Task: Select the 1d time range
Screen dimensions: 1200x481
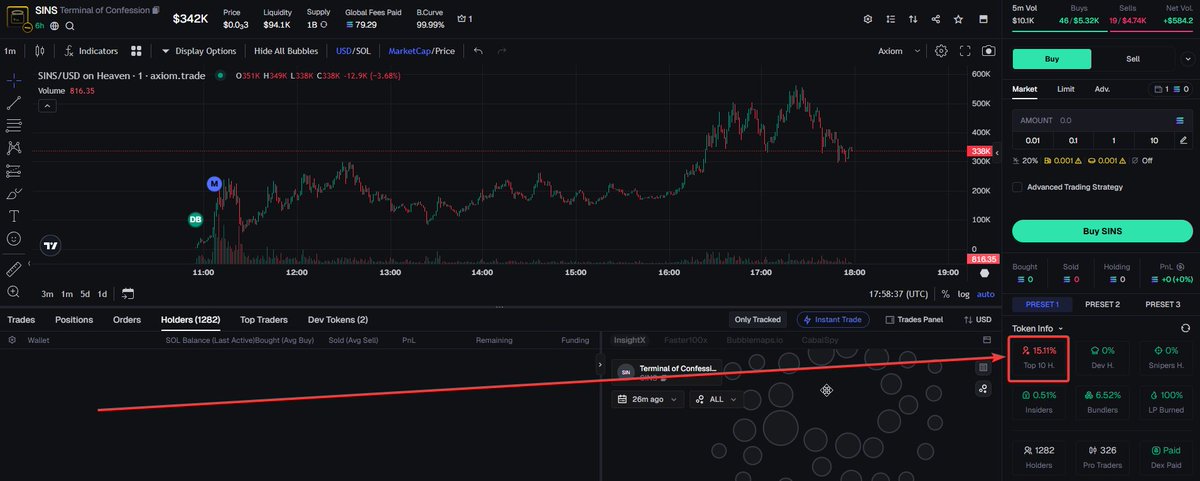Action: click(x=104, y=294)
